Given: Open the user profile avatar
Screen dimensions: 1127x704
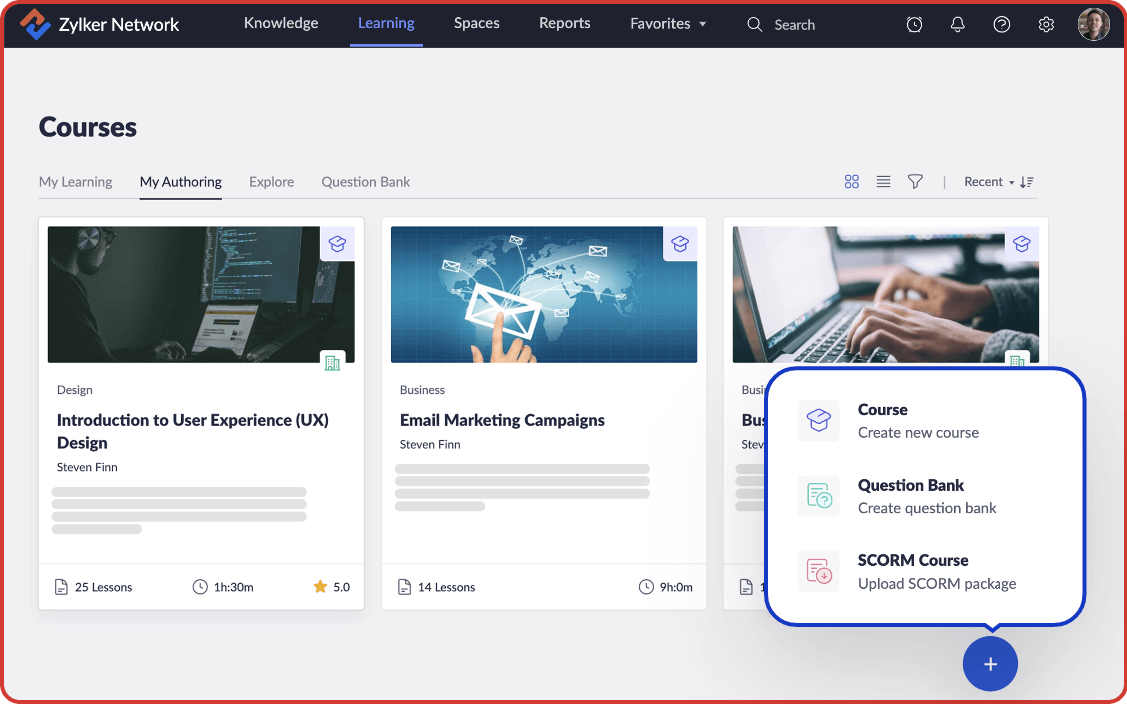Looking at the screenshot, I should (1093, 25).
